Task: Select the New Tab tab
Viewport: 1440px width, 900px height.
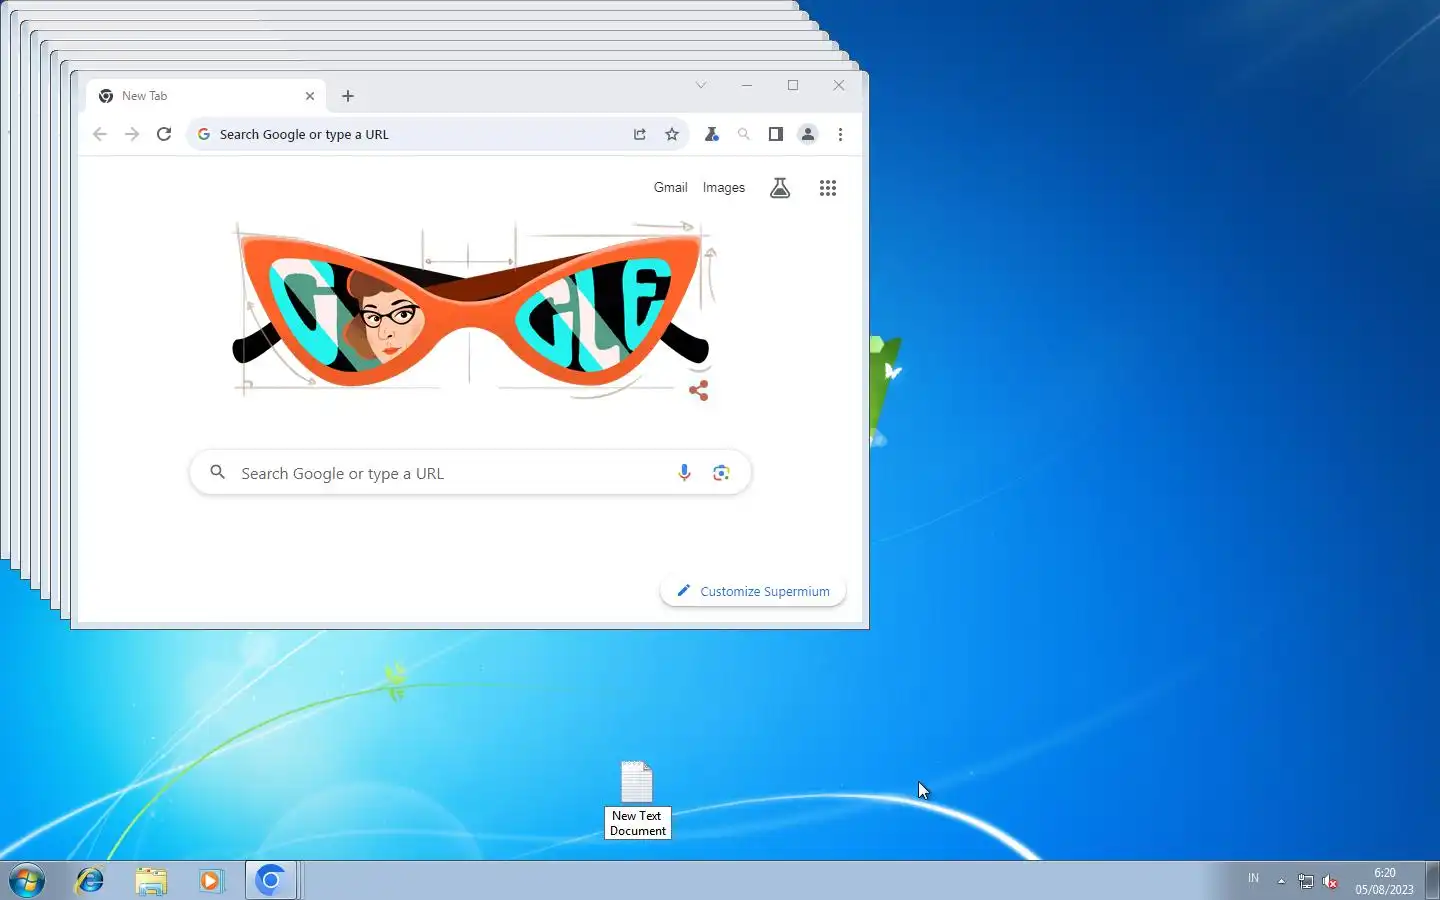Action: (x=207, y=96)
